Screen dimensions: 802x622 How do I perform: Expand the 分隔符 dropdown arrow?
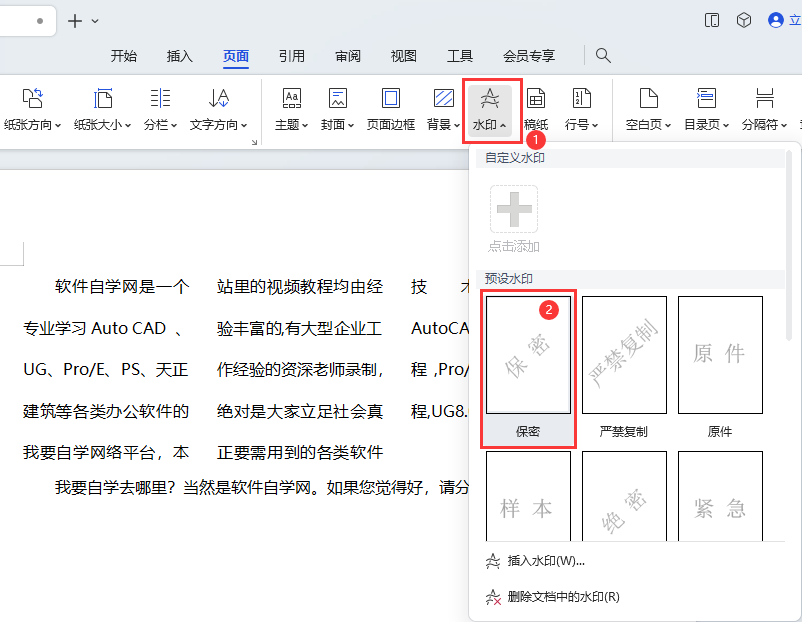tap(784, 125)
